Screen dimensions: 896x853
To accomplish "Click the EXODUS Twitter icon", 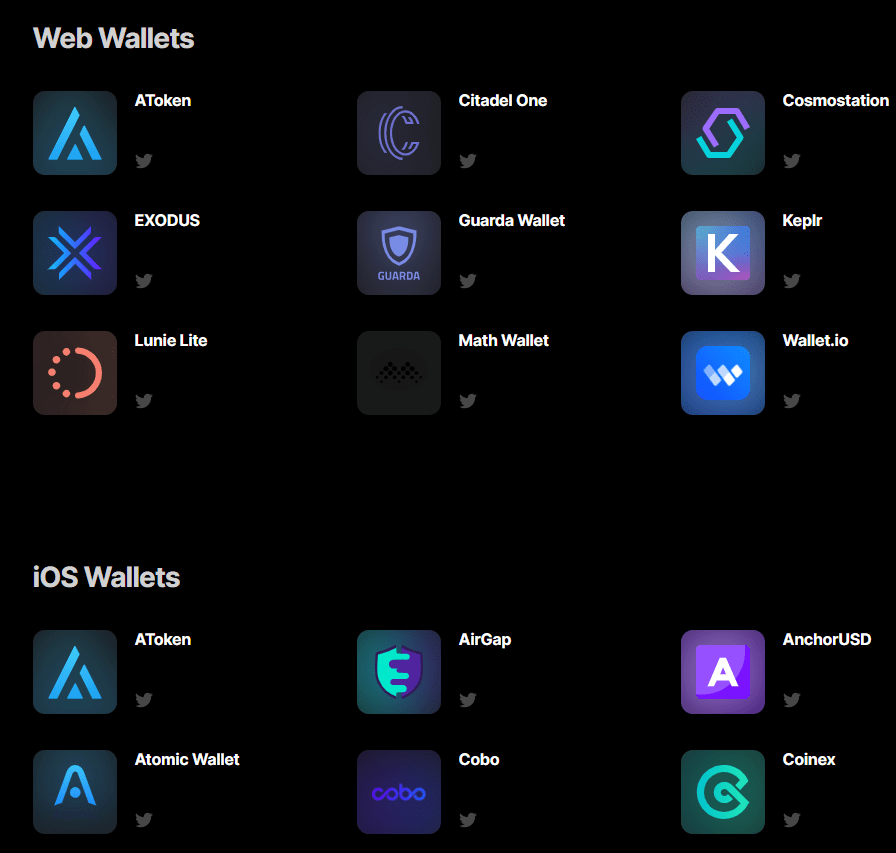I will click(144, 281).
